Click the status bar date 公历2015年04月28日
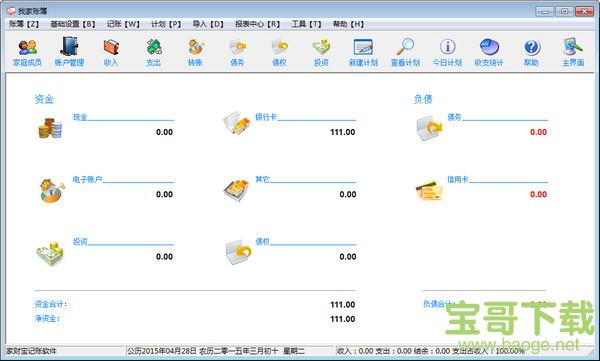This screenshot has height=361, width=600. pos(162,351)
